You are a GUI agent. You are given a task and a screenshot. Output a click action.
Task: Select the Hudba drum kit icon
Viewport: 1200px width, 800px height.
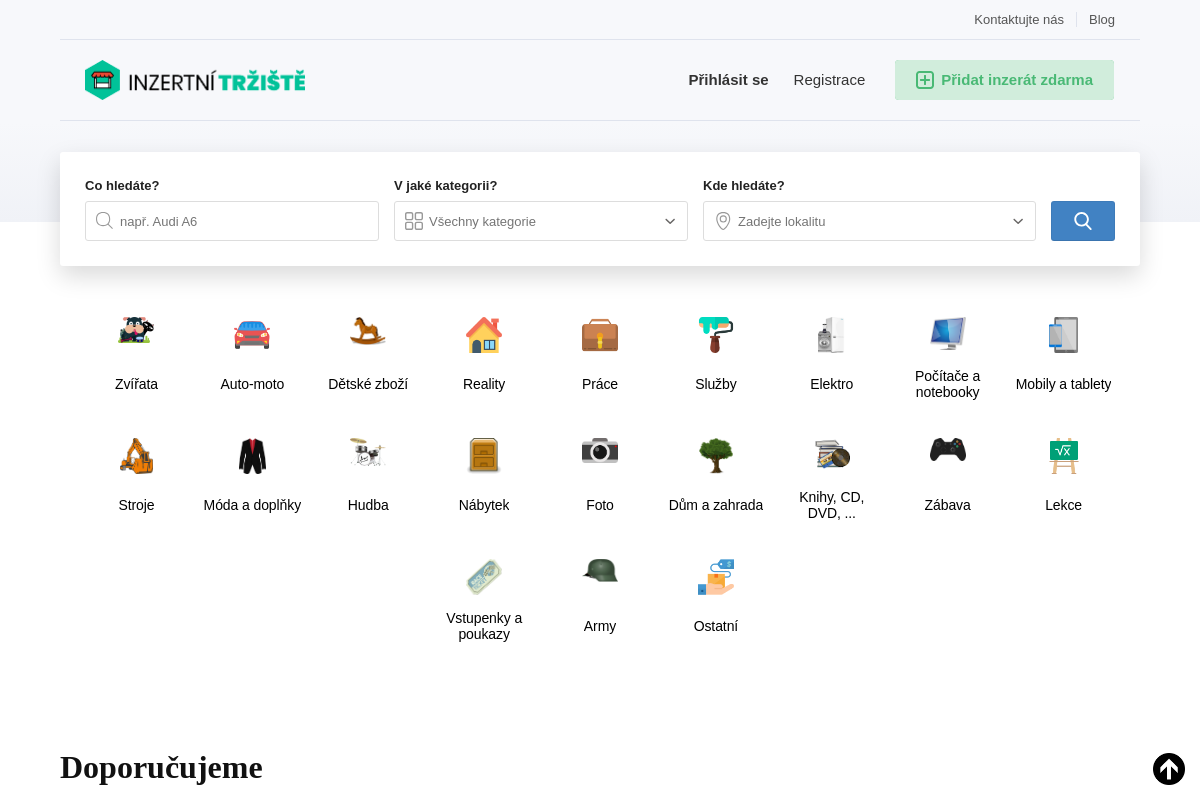(368, 453)
